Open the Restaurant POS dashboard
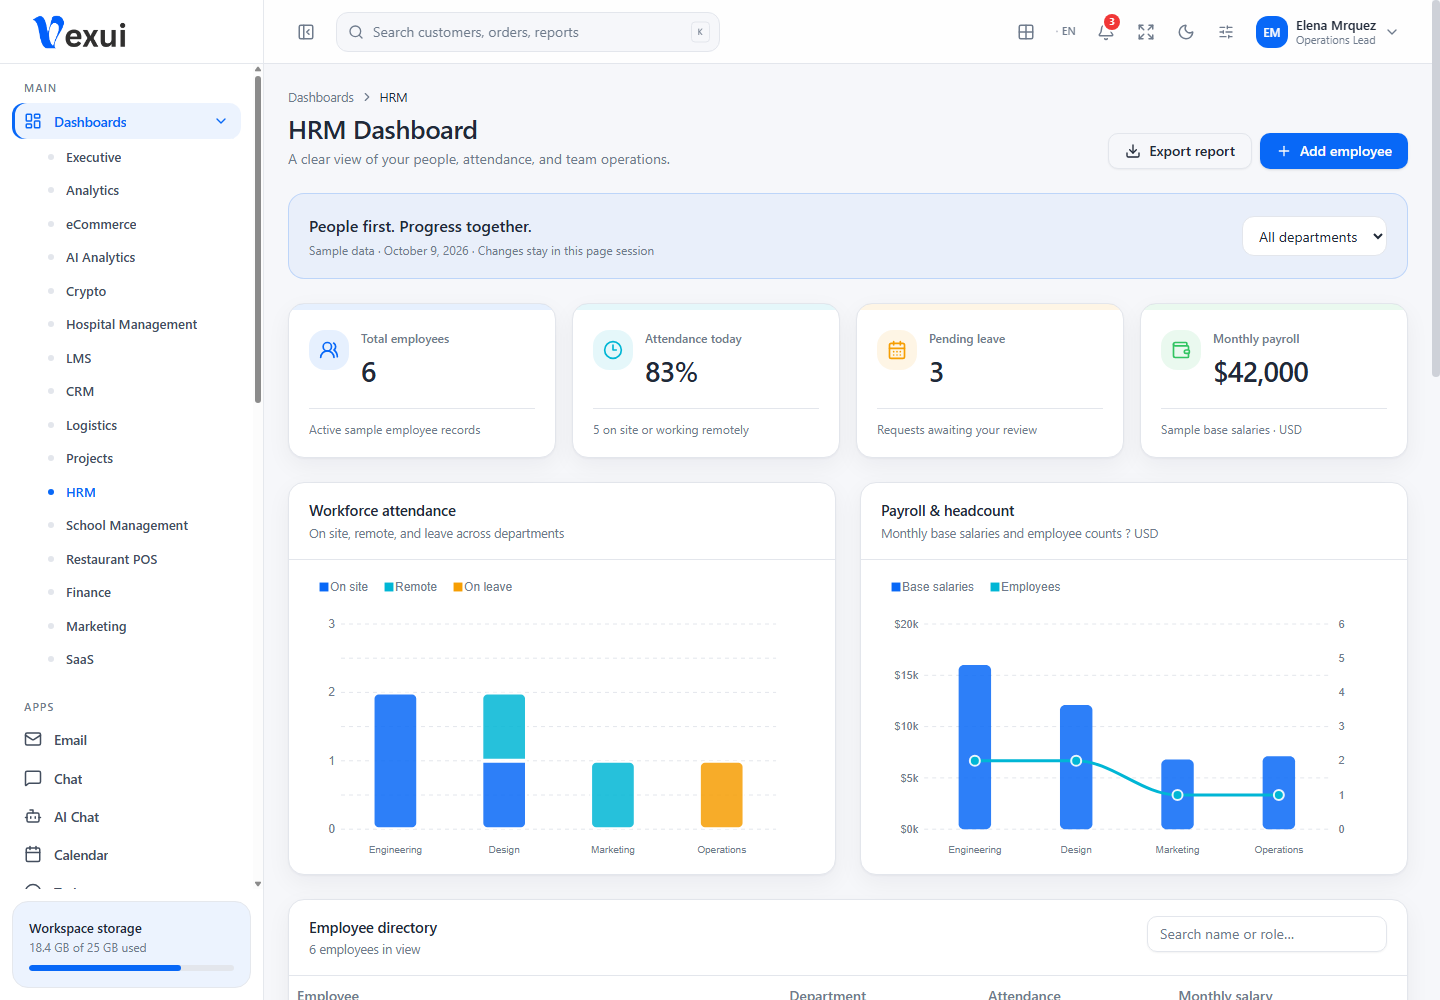 (111, 559)
